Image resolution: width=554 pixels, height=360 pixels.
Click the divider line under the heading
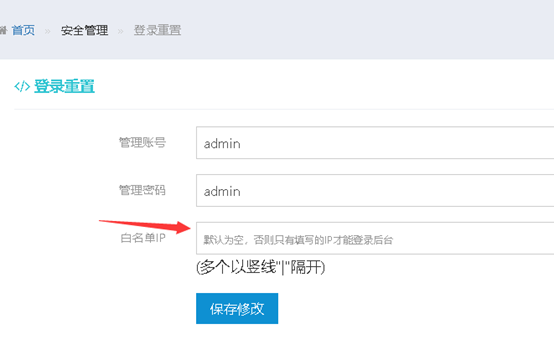284,110
